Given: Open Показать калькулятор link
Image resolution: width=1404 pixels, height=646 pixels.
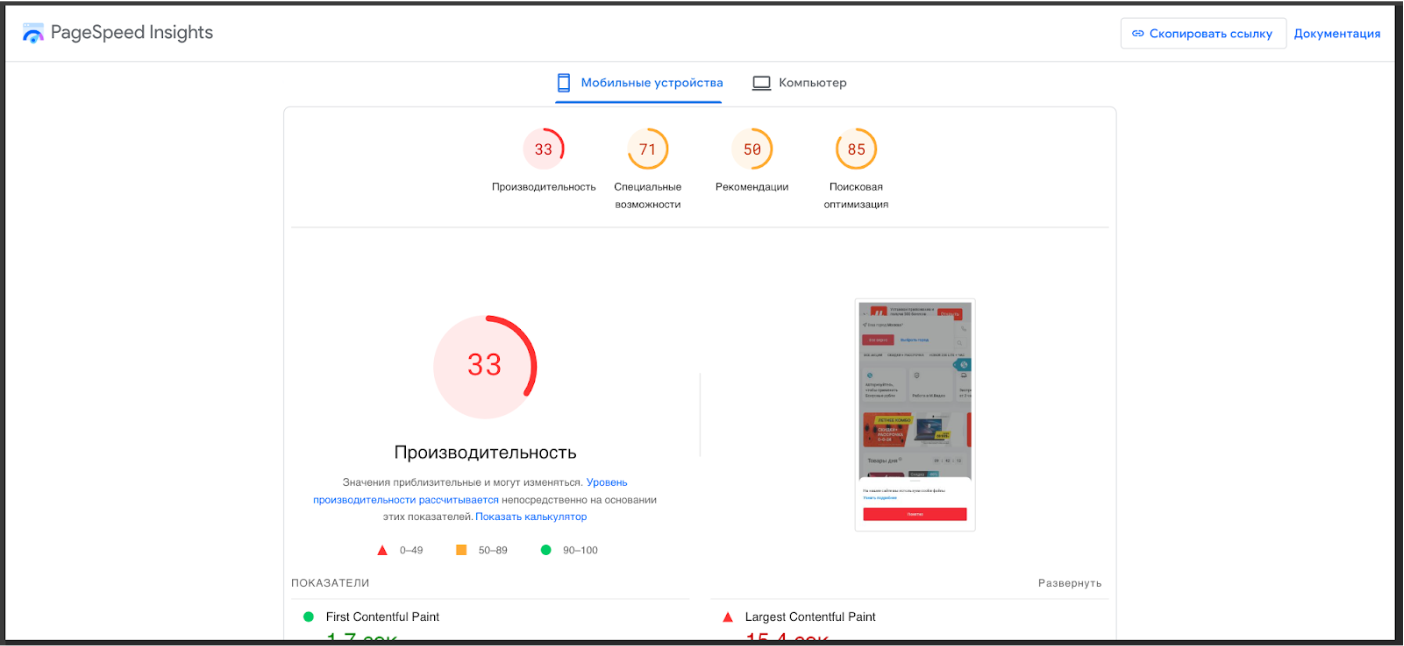Looking at the screenshot, I should coord(531,517).
